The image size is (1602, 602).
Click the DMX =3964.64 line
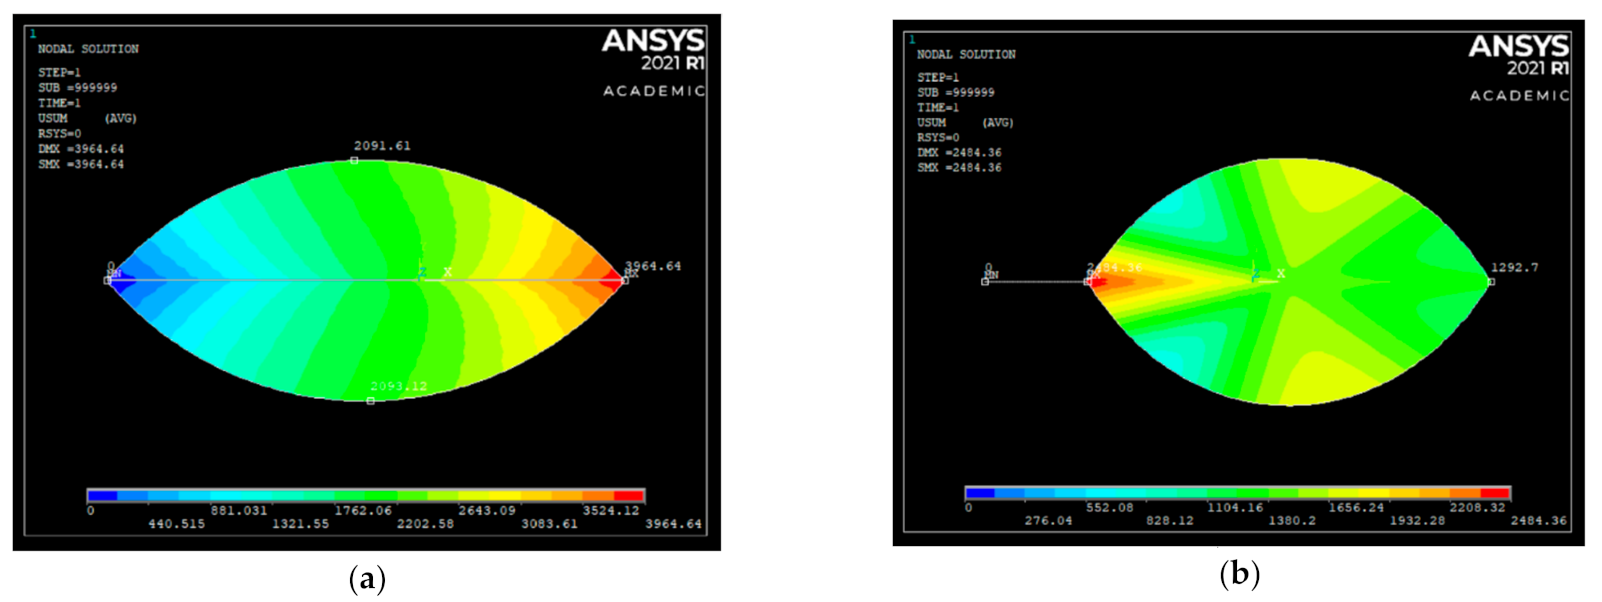tap(81, 149)
